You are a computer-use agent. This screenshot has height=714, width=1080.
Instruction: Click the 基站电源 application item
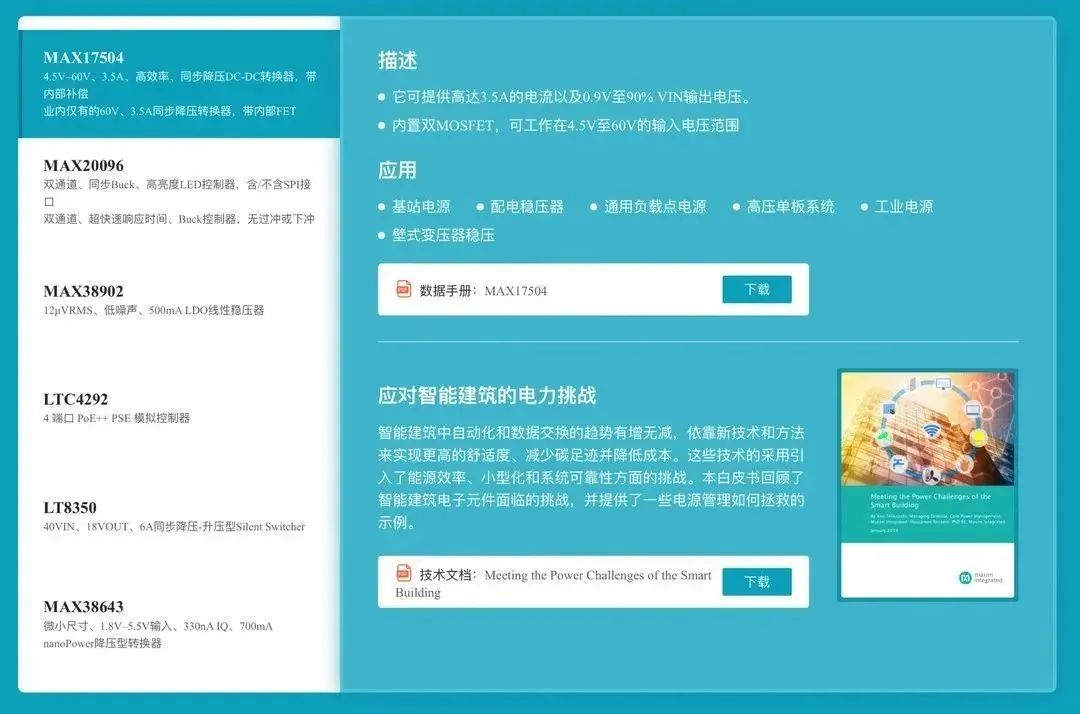(421, 207)
